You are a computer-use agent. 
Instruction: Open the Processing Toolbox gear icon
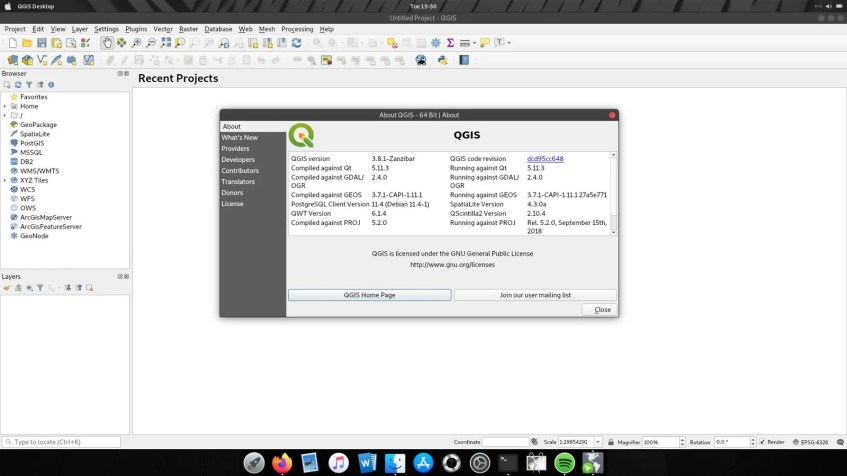[435, 43]
